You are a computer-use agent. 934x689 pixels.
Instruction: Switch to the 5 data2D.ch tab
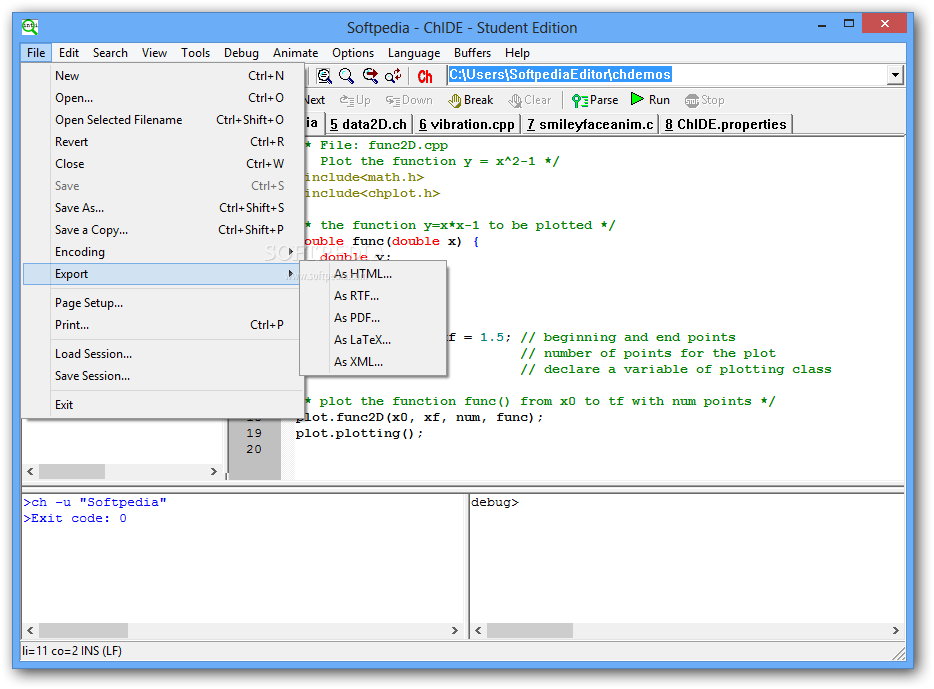pos(368,124)
